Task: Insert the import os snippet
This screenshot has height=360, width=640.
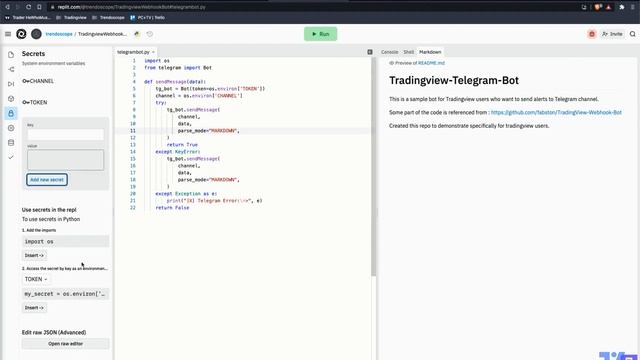Action: [x=34, y=256]
